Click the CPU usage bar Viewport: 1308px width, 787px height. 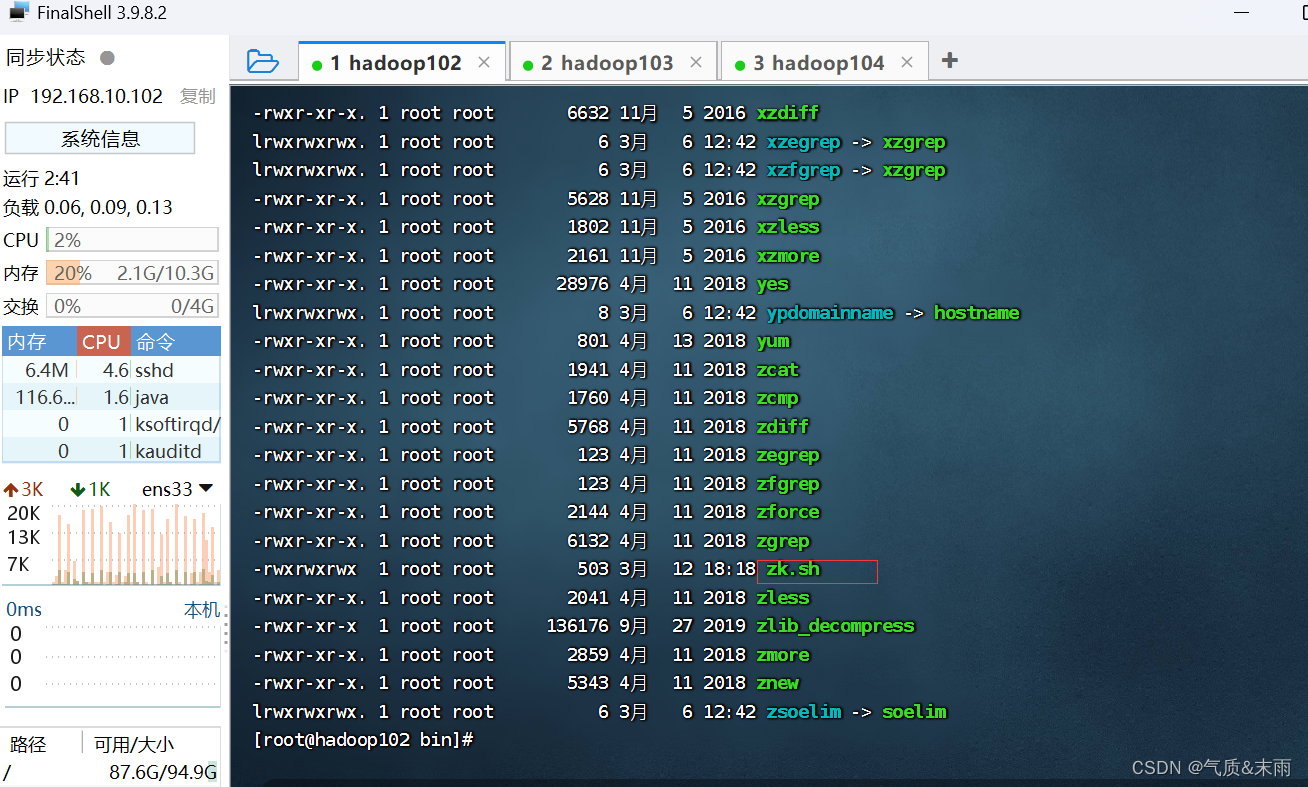(x=132, y=240)
